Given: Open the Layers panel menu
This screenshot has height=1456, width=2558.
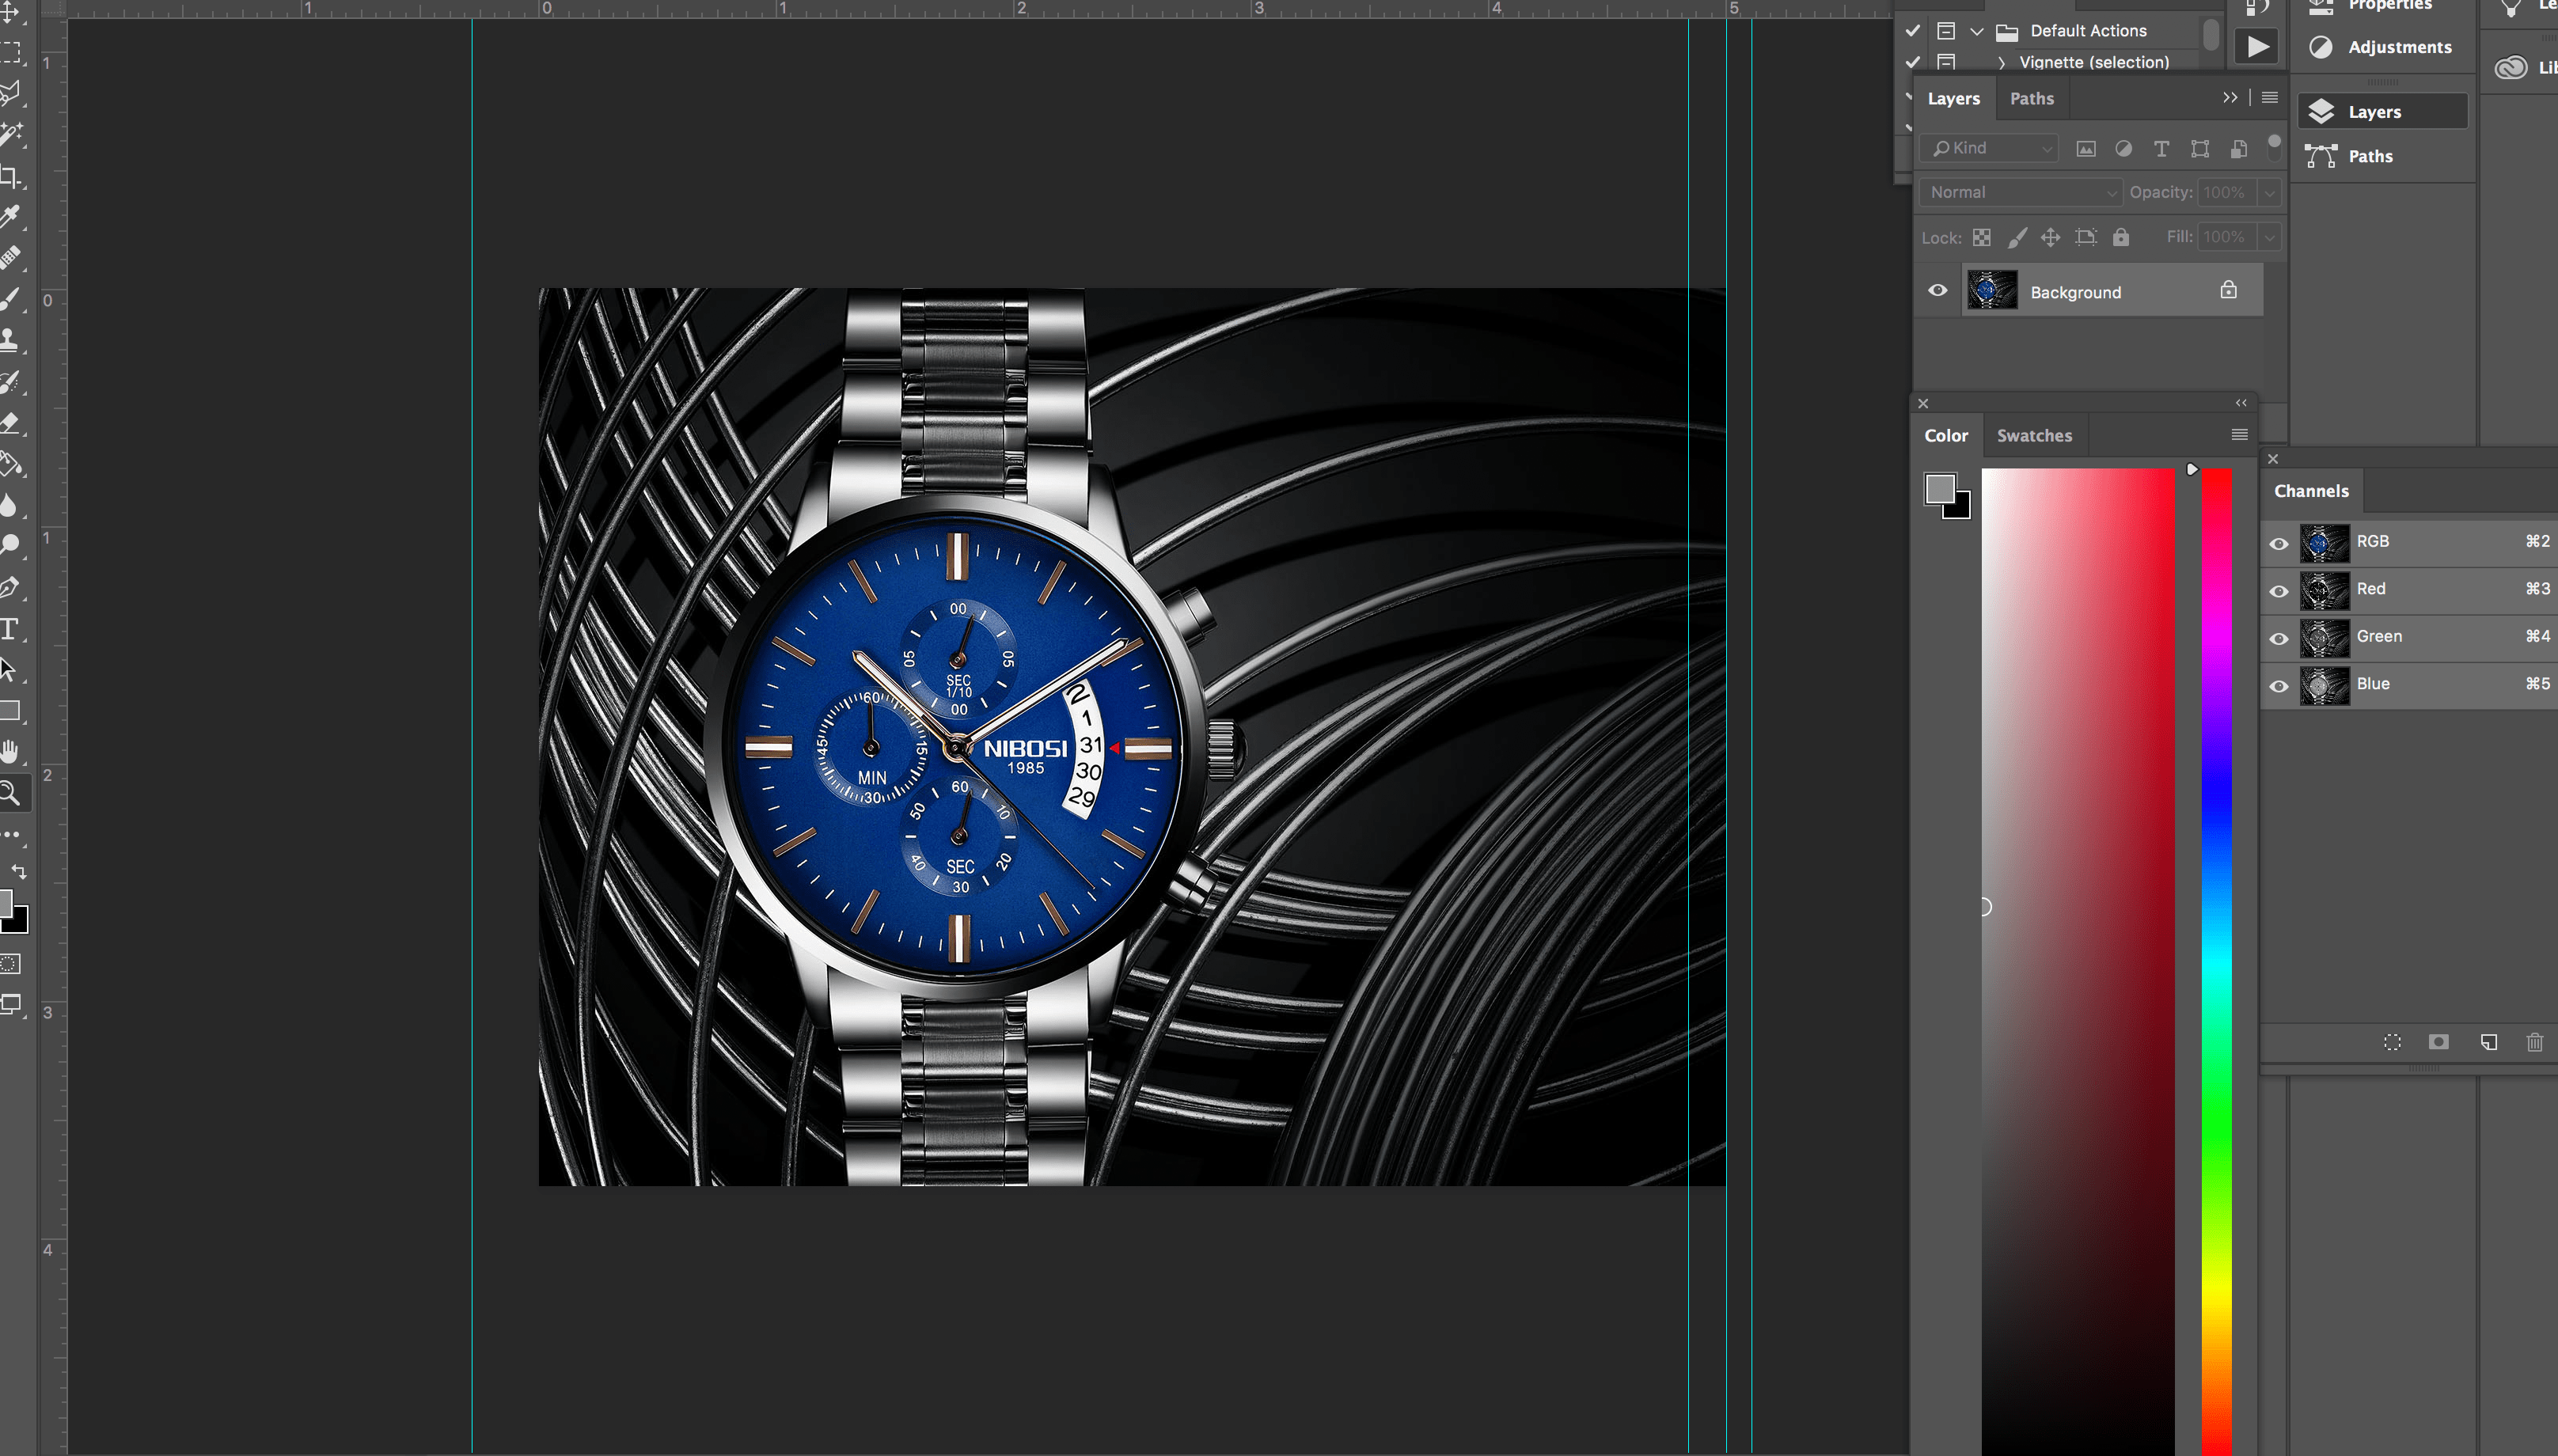Looking at the screenshot, I should pos(2269,98).
